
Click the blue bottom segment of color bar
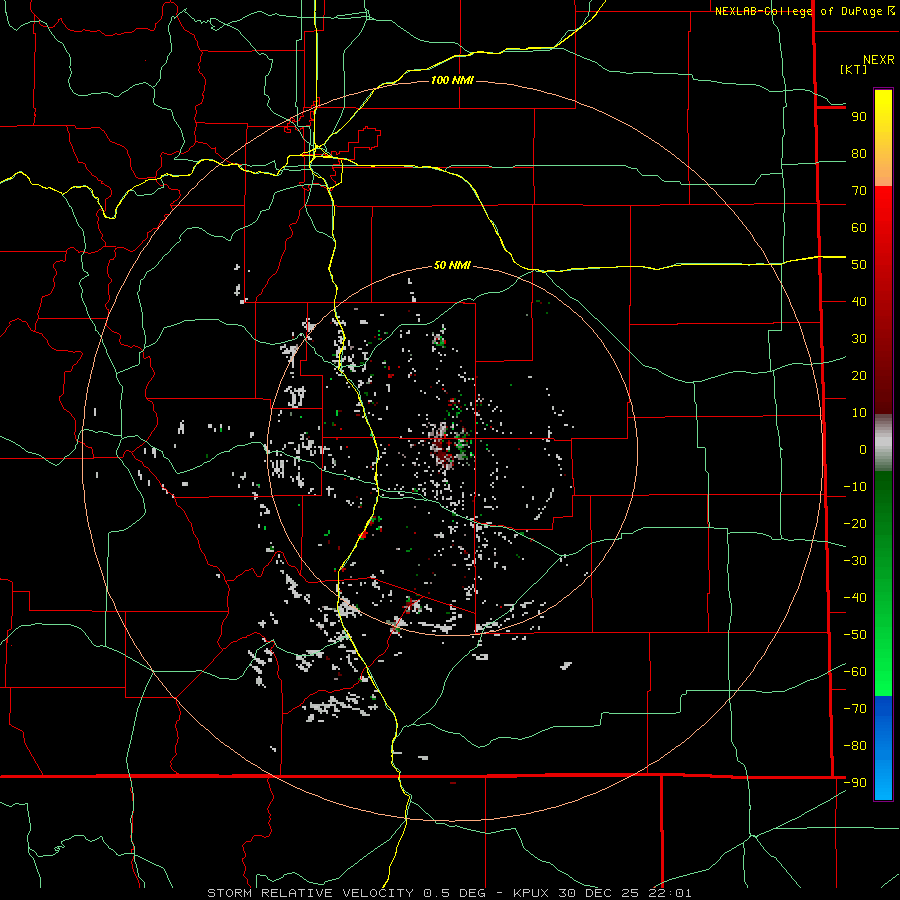(x=883, y=748)
